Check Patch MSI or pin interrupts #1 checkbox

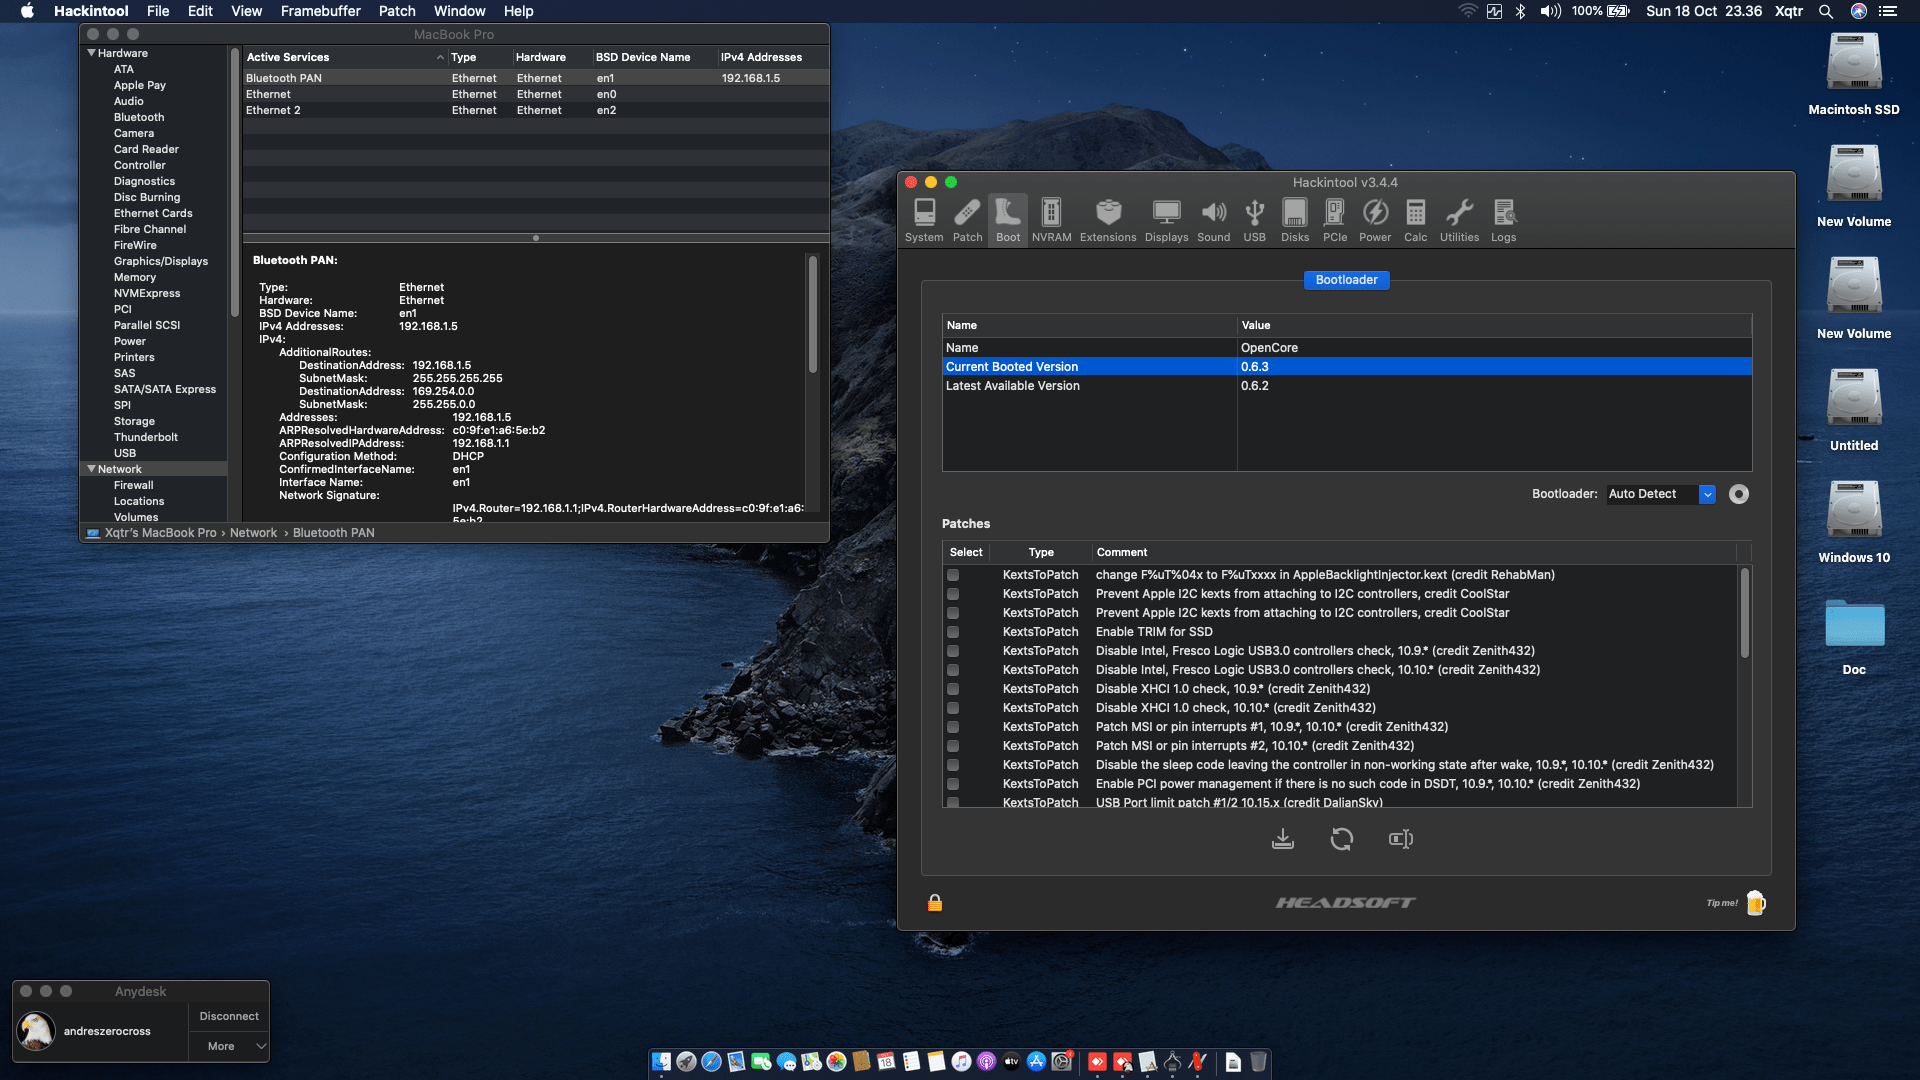point(953,727)
